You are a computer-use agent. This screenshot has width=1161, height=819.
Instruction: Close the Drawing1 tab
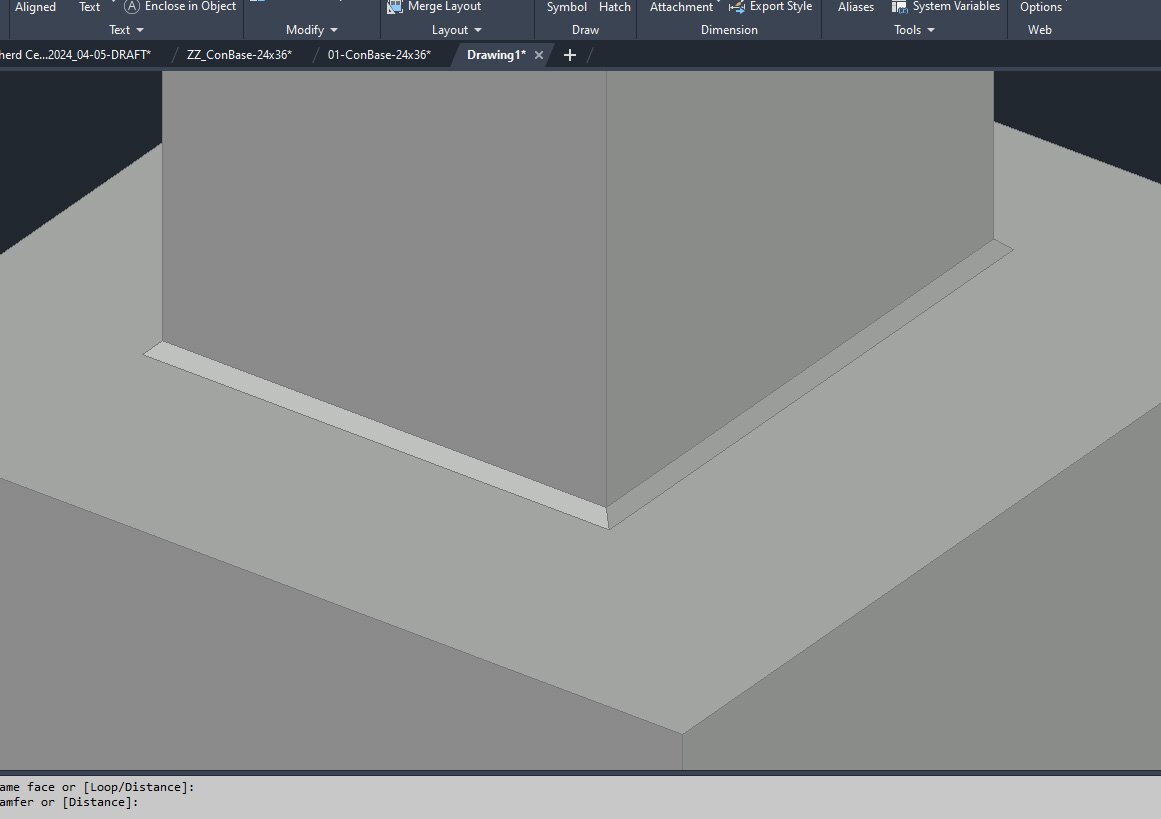[x=539, y=55]
